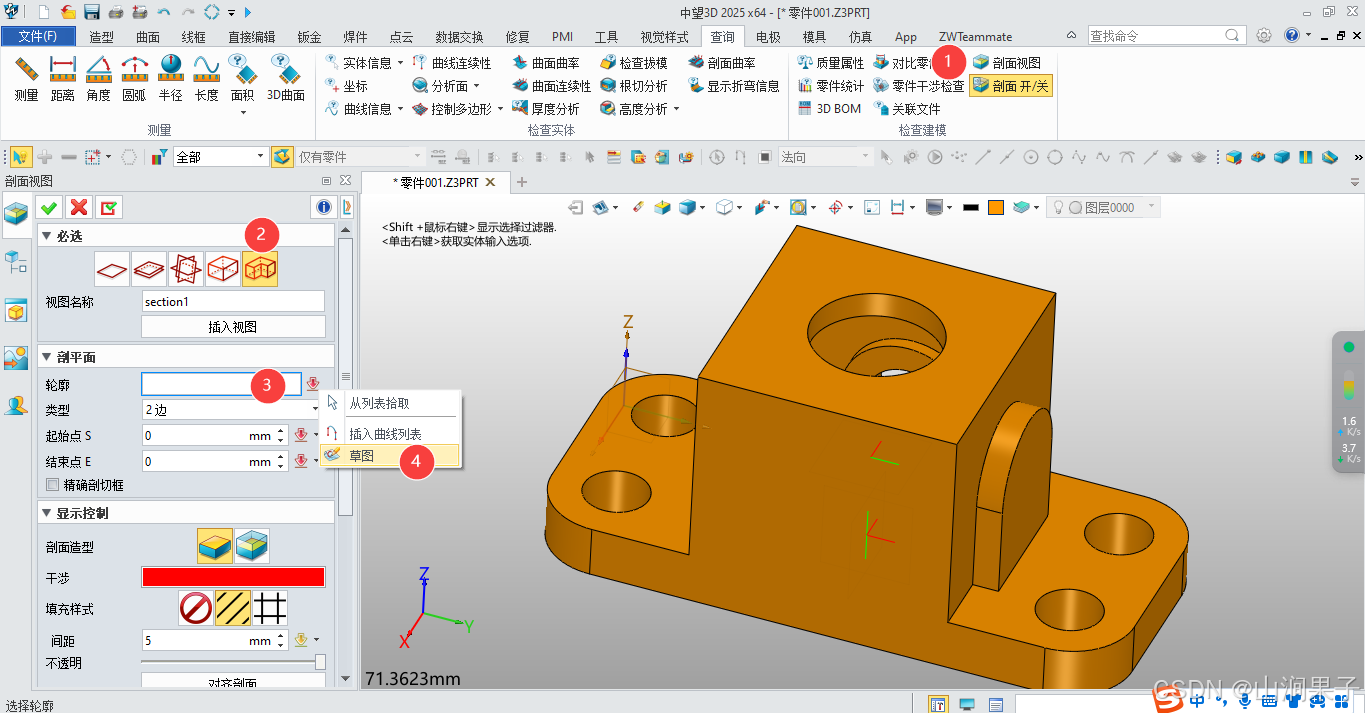
Task: Select the 圆弧 arc measurement tool
Action: (134, 79)
